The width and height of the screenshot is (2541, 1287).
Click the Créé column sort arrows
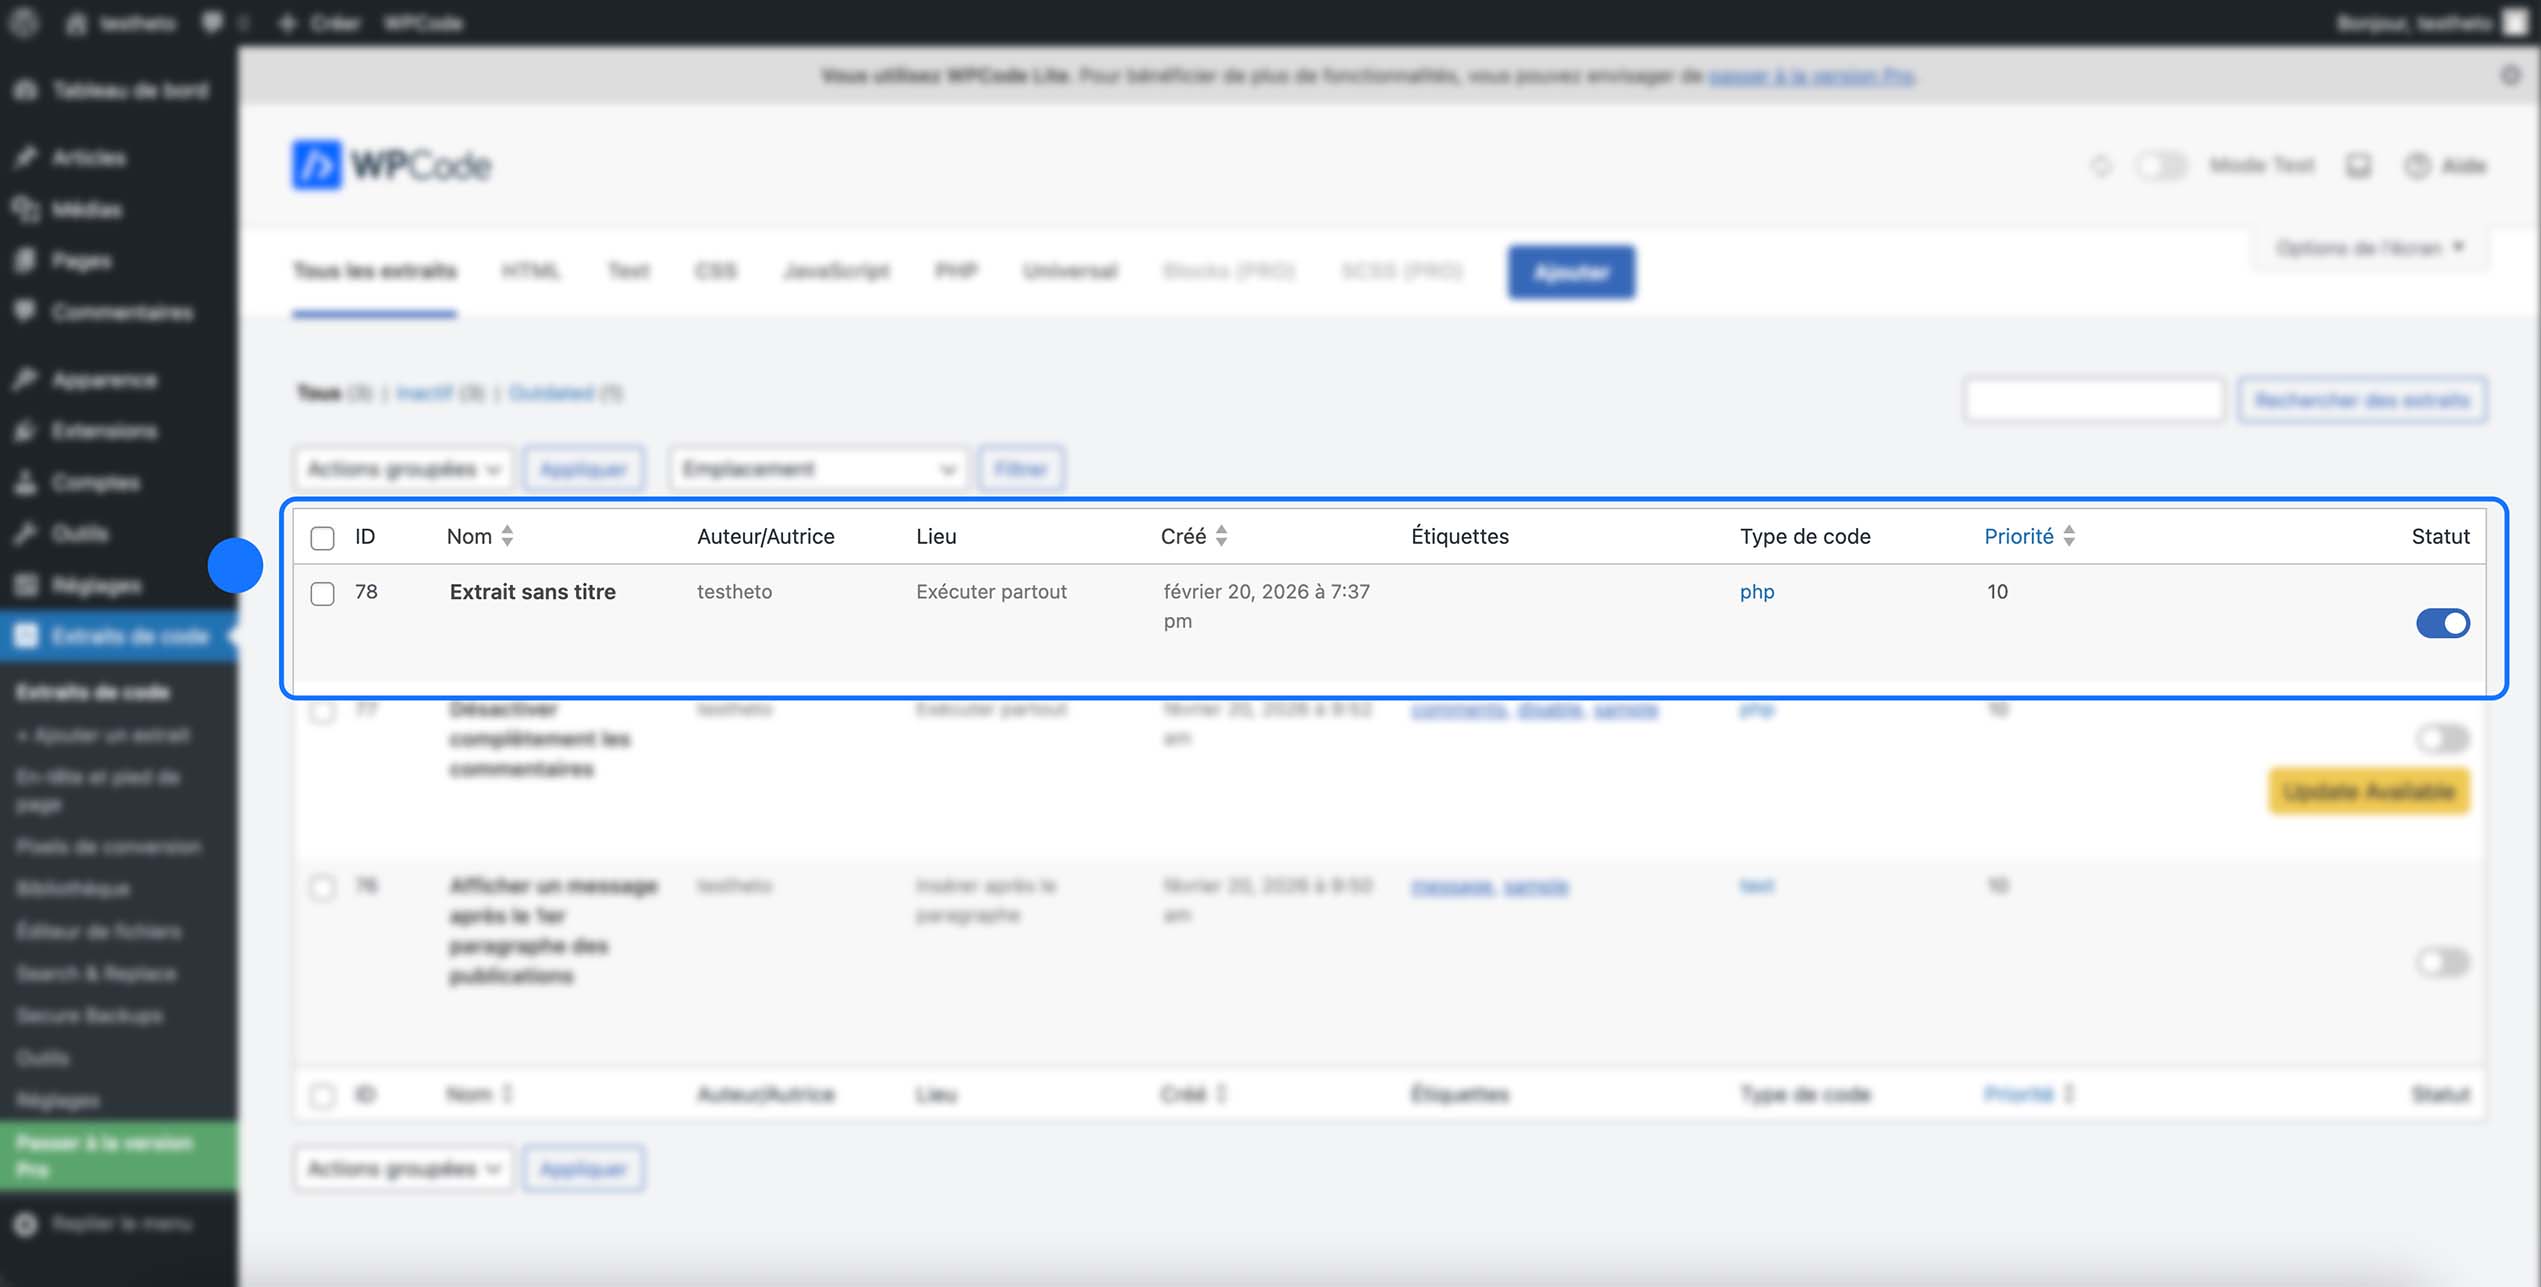[1221, 536]
